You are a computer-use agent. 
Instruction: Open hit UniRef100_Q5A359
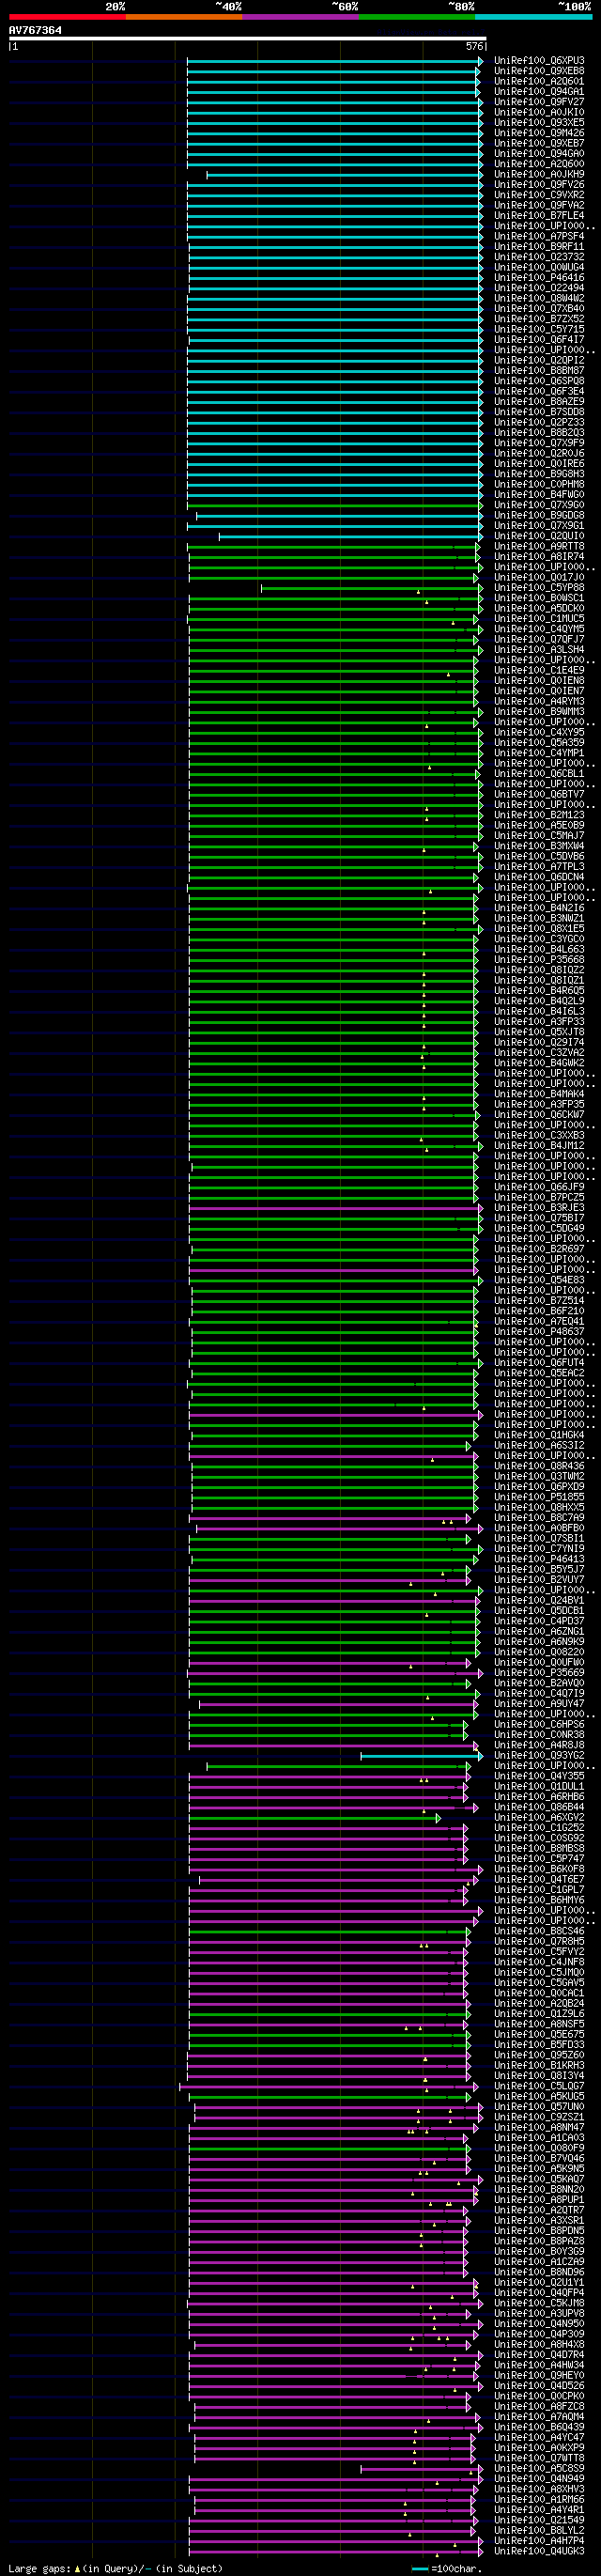click(540, 743)
